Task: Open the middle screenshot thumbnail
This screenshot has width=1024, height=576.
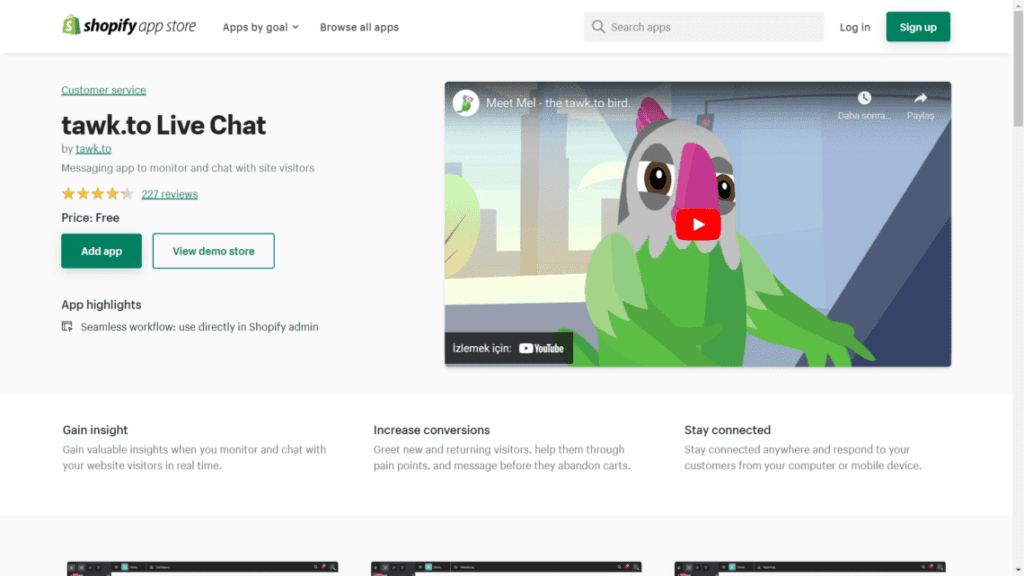Action: tap(506, 568)
